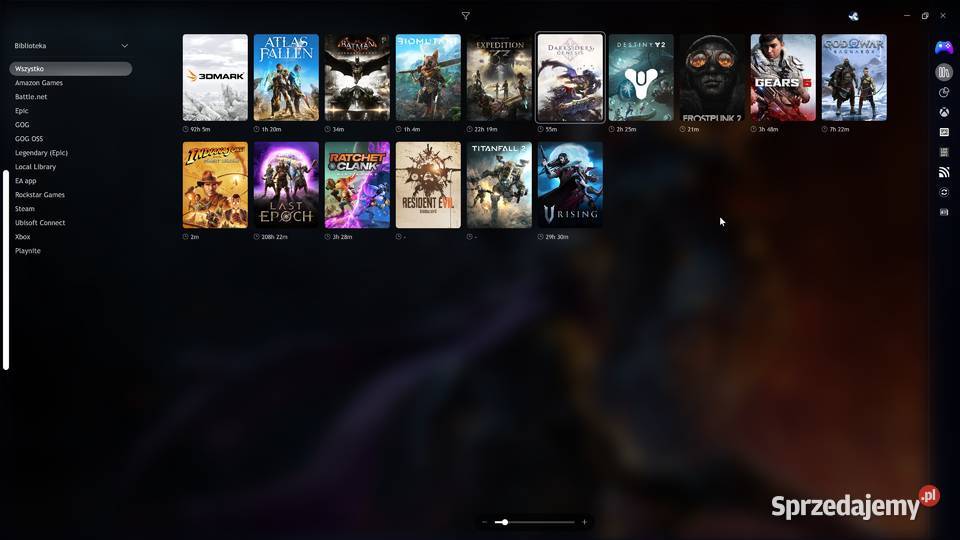Select the Last Epoch cover
This screenshot has height=540, width=960.
click(x=286, y=185)
